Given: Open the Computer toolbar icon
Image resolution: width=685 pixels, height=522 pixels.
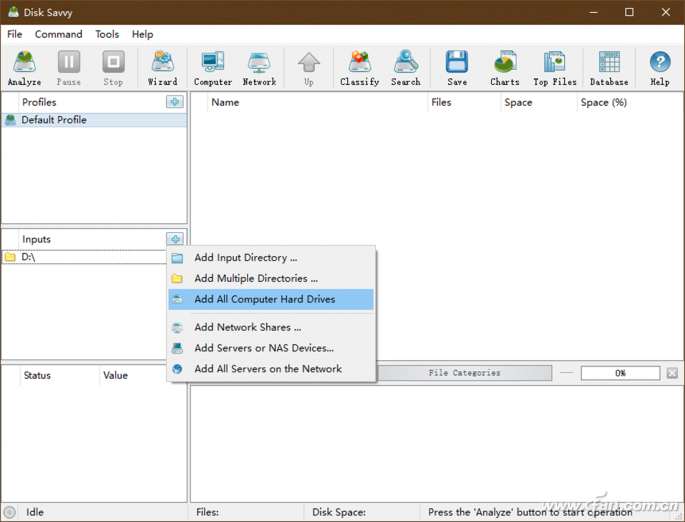Looking at the screenshot, I should pyautogui.click(x=213, y=68).
